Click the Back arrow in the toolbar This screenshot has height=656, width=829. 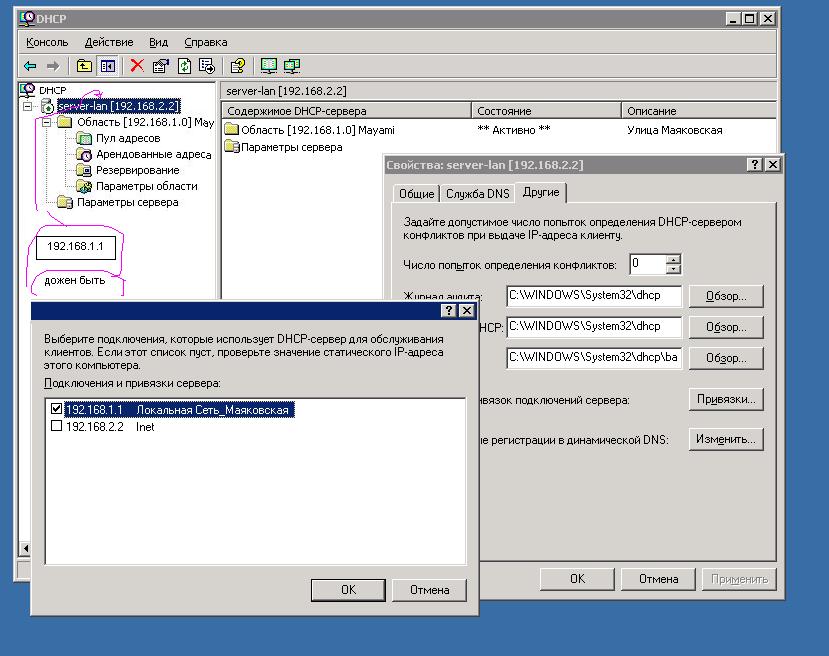(30, 66)
